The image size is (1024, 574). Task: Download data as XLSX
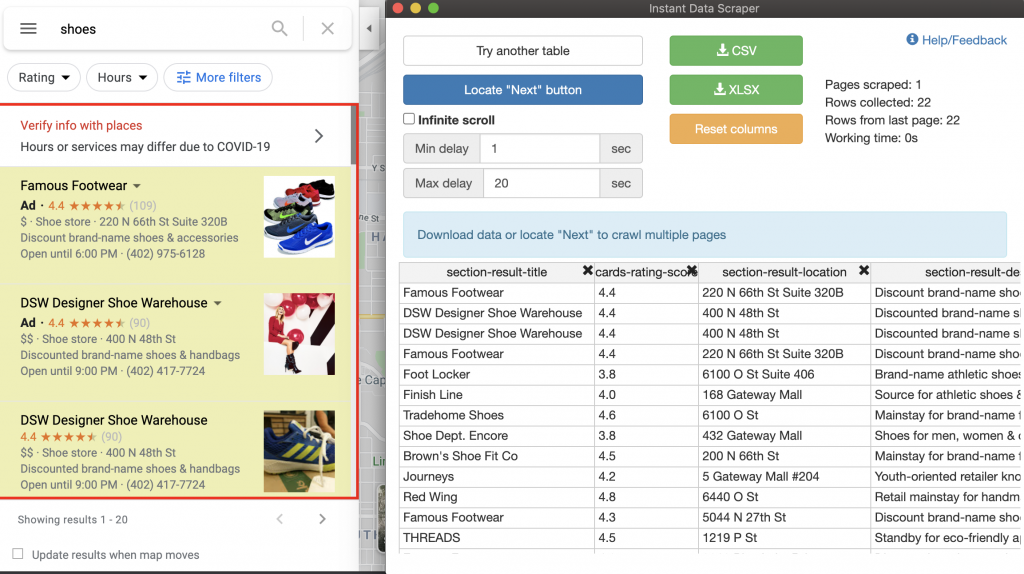point(735,90)
